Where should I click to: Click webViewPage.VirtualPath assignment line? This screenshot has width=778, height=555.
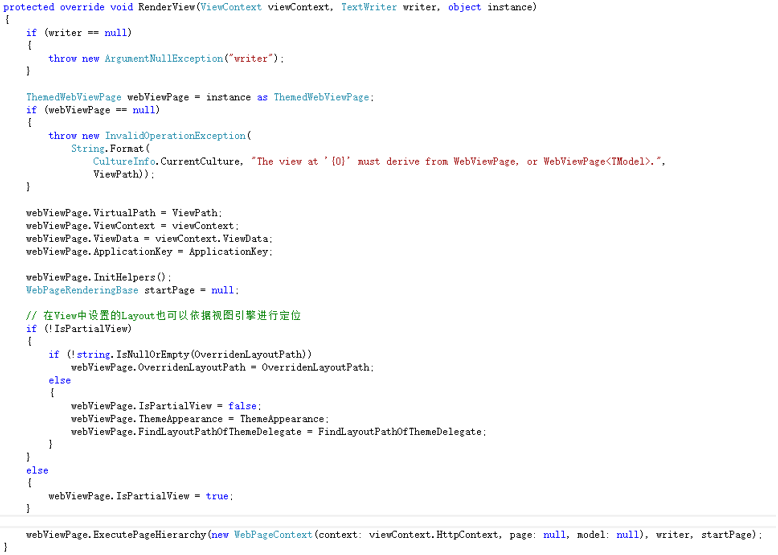tap(124, 213)
